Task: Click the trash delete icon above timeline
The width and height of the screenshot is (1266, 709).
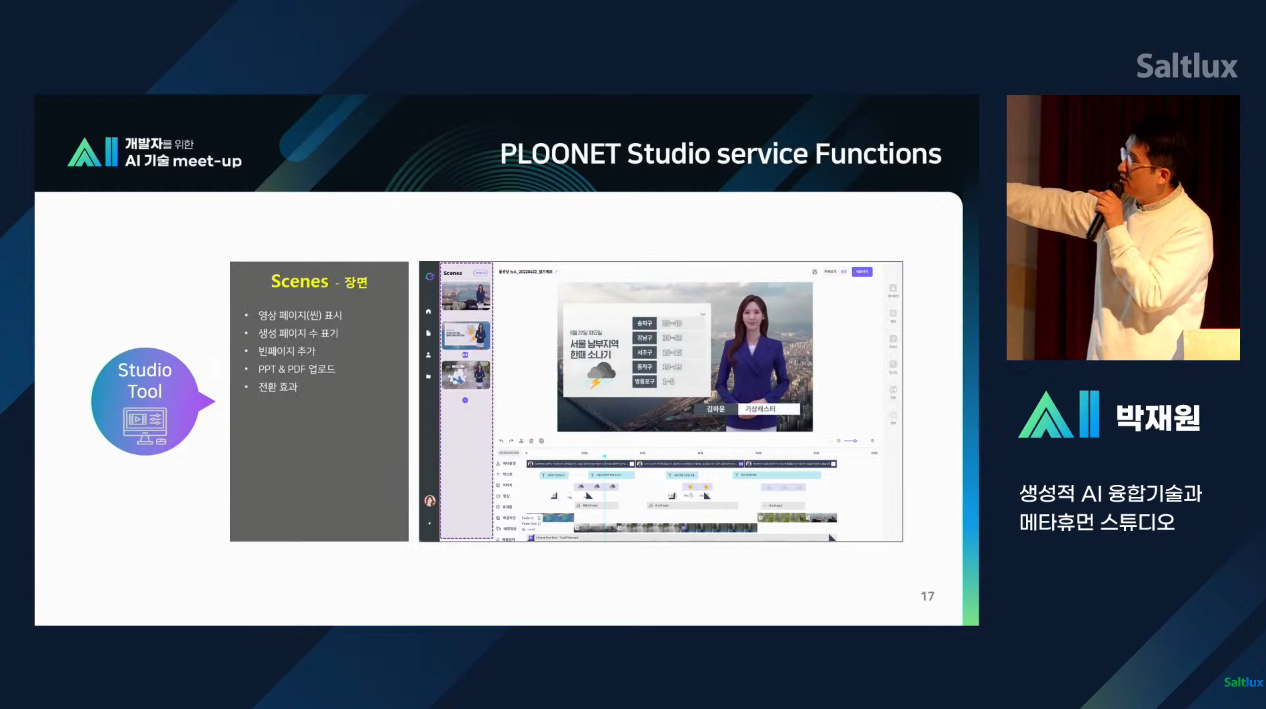Action: click(531, 441)
